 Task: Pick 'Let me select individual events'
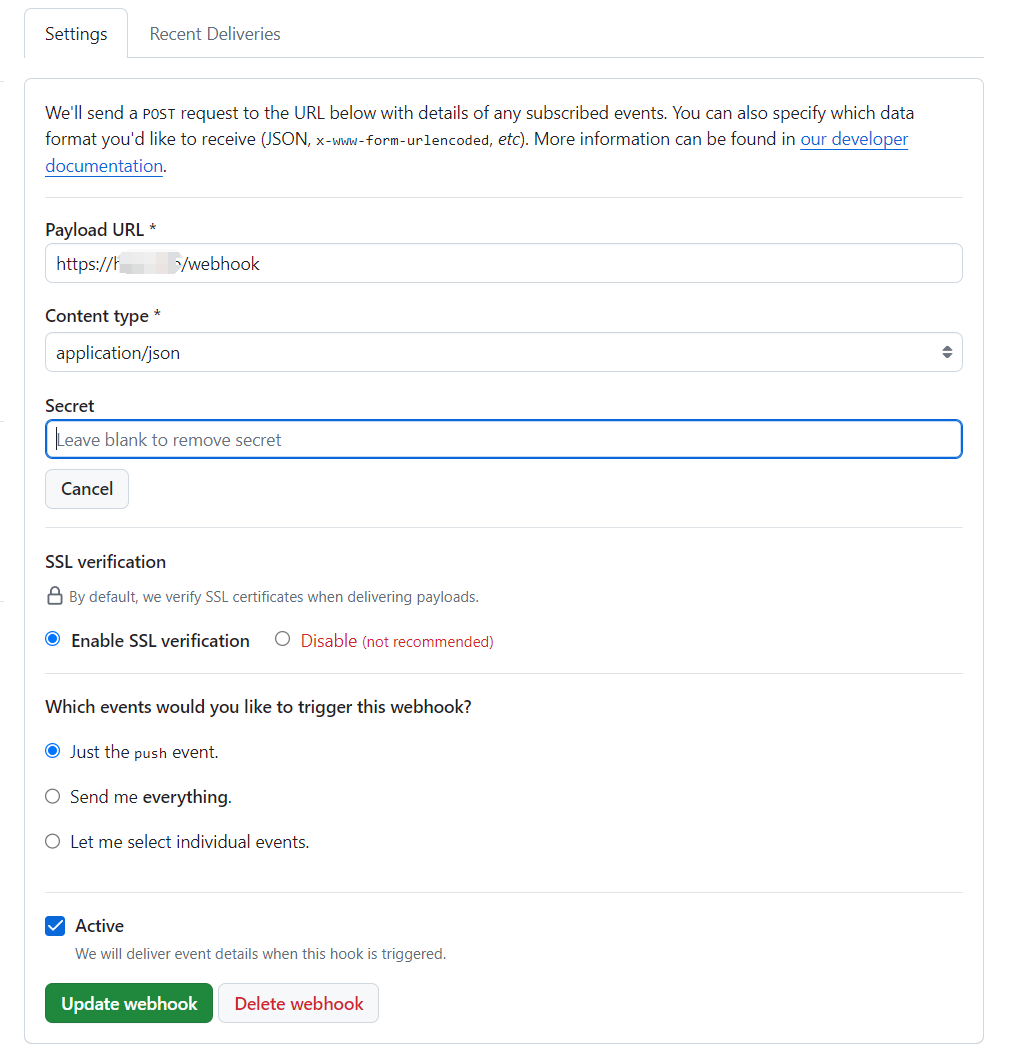(53, 842)
